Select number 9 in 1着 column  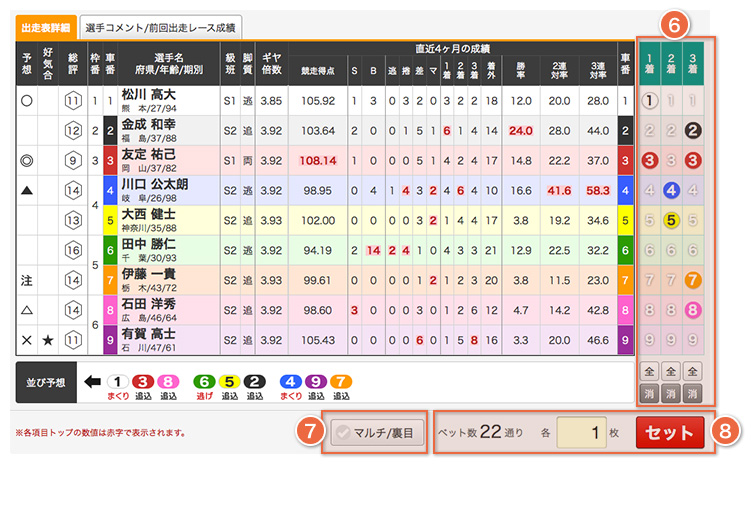(649, 340)
